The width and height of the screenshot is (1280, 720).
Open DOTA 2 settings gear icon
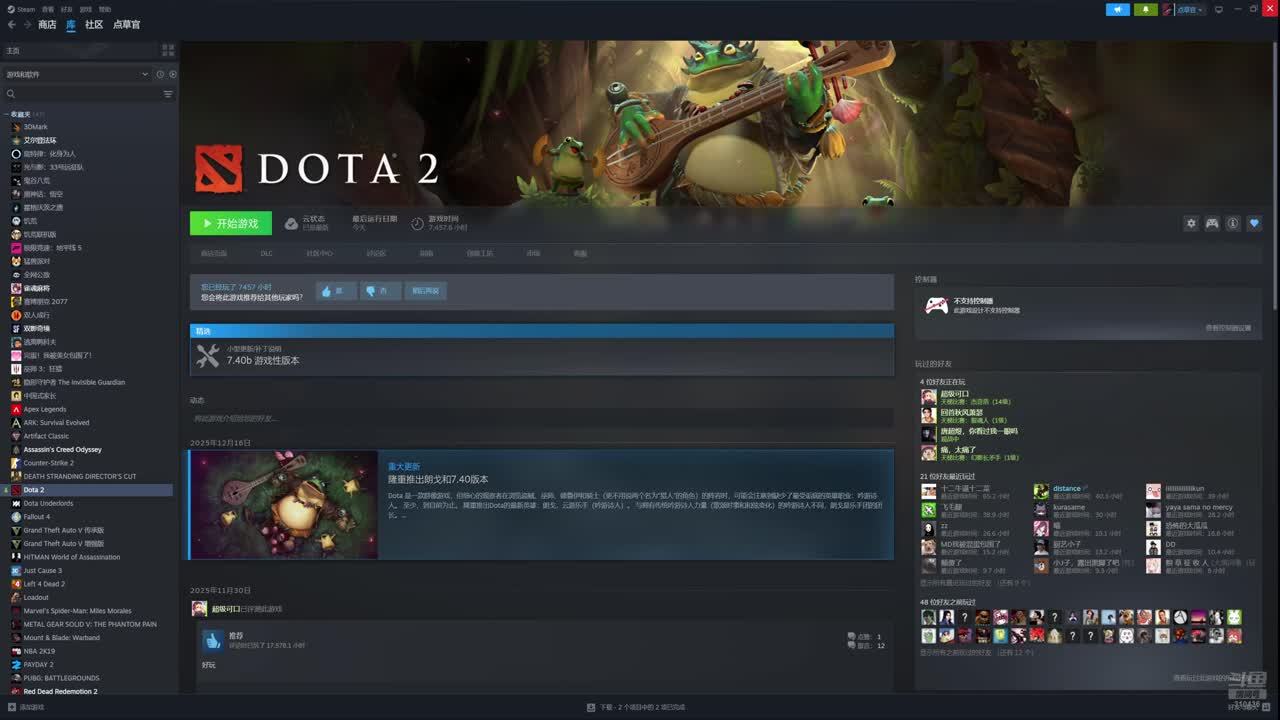(x=1190, y=223)
